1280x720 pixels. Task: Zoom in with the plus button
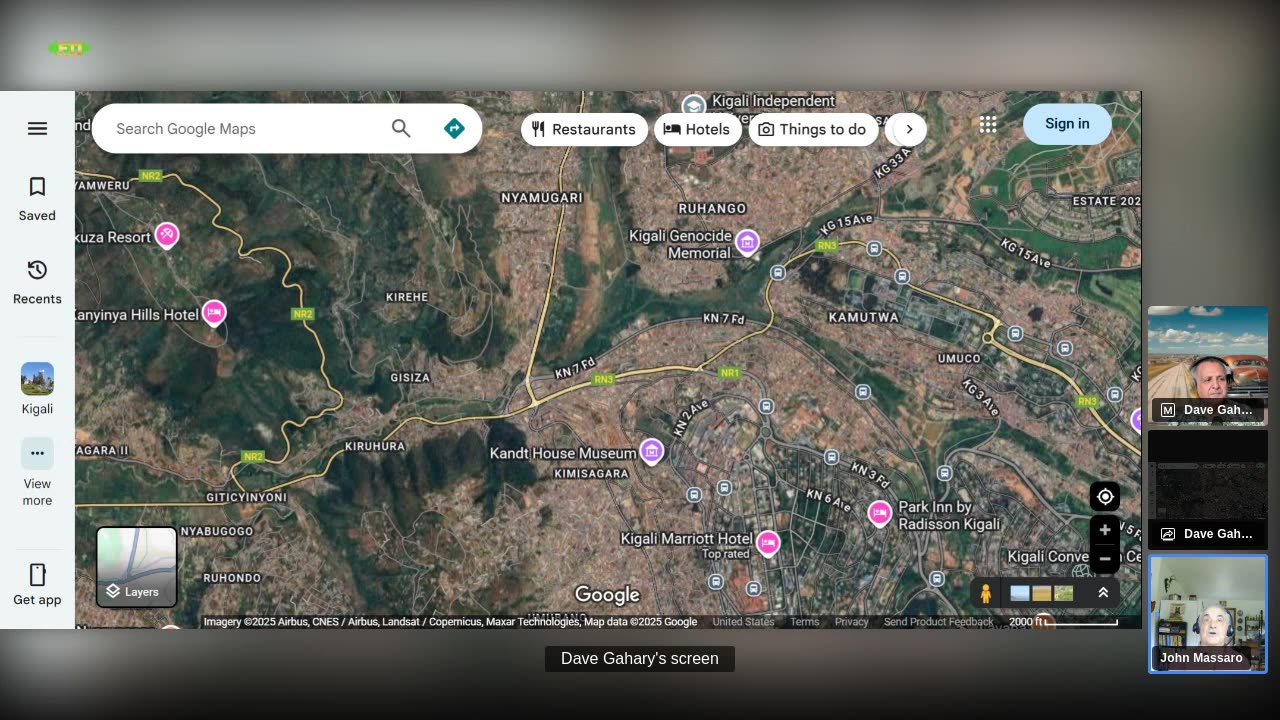pos(1105,530)
